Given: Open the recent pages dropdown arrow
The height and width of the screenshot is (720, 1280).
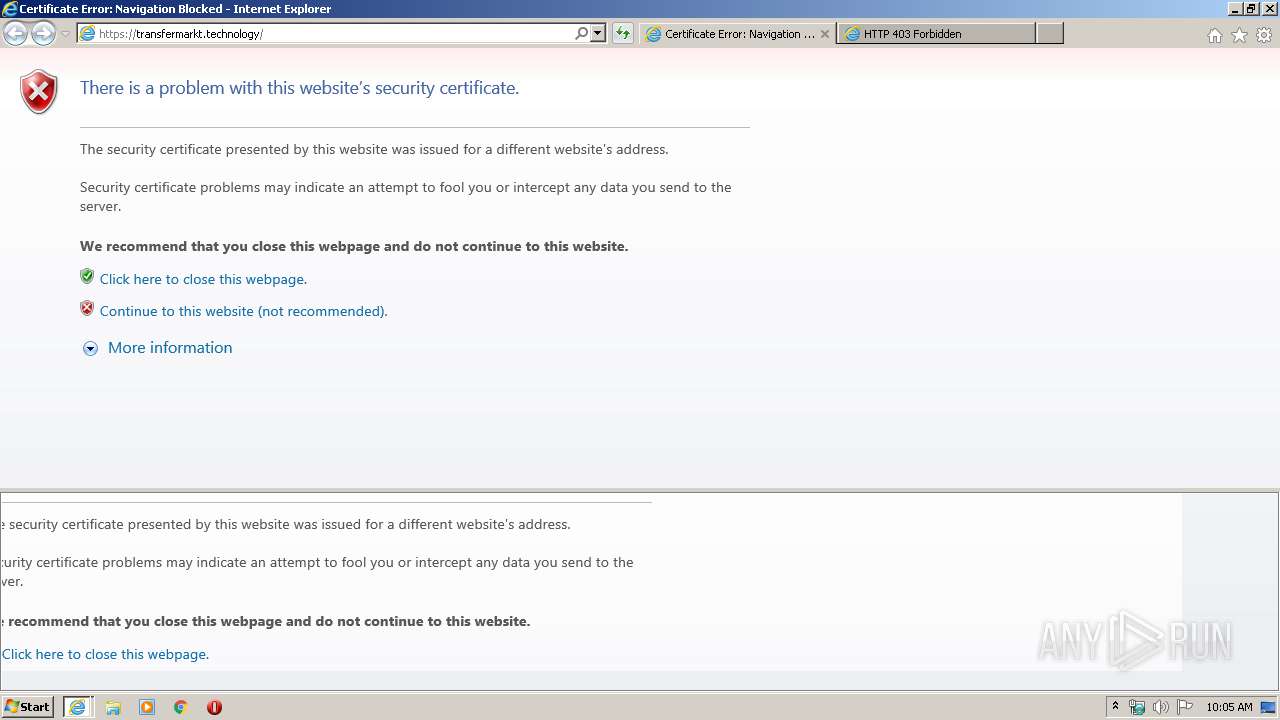Looking at the screenshot, I should click(65, 34).
